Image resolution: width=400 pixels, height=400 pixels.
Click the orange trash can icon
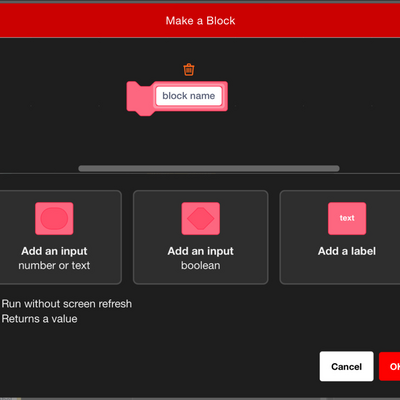tap(189, 69)
